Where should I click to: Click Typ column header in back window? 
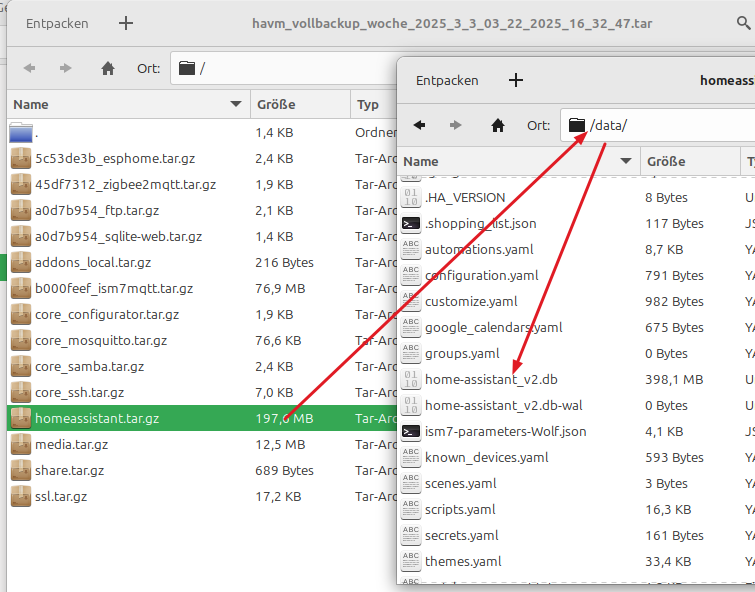(x=370, y=104)
